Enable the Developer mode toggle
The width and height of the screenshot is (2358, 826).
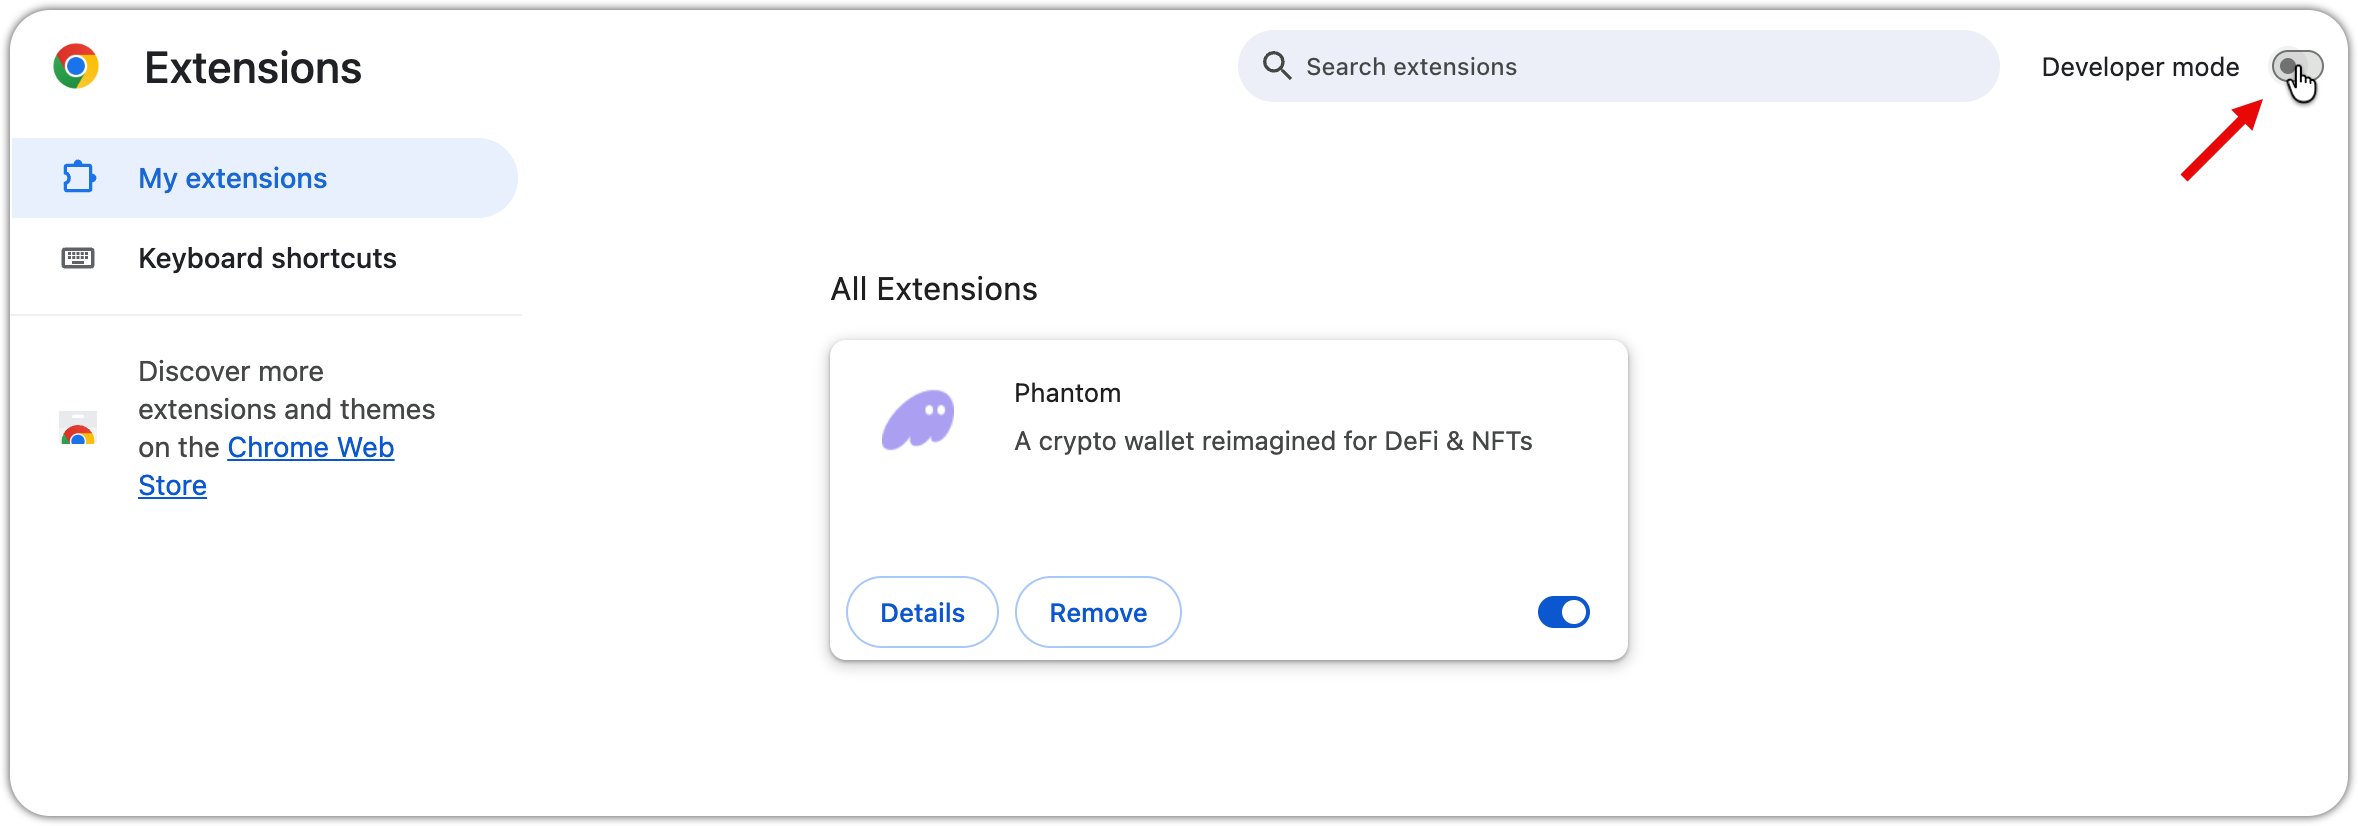pyautogui.click(x=2296, y=67)
